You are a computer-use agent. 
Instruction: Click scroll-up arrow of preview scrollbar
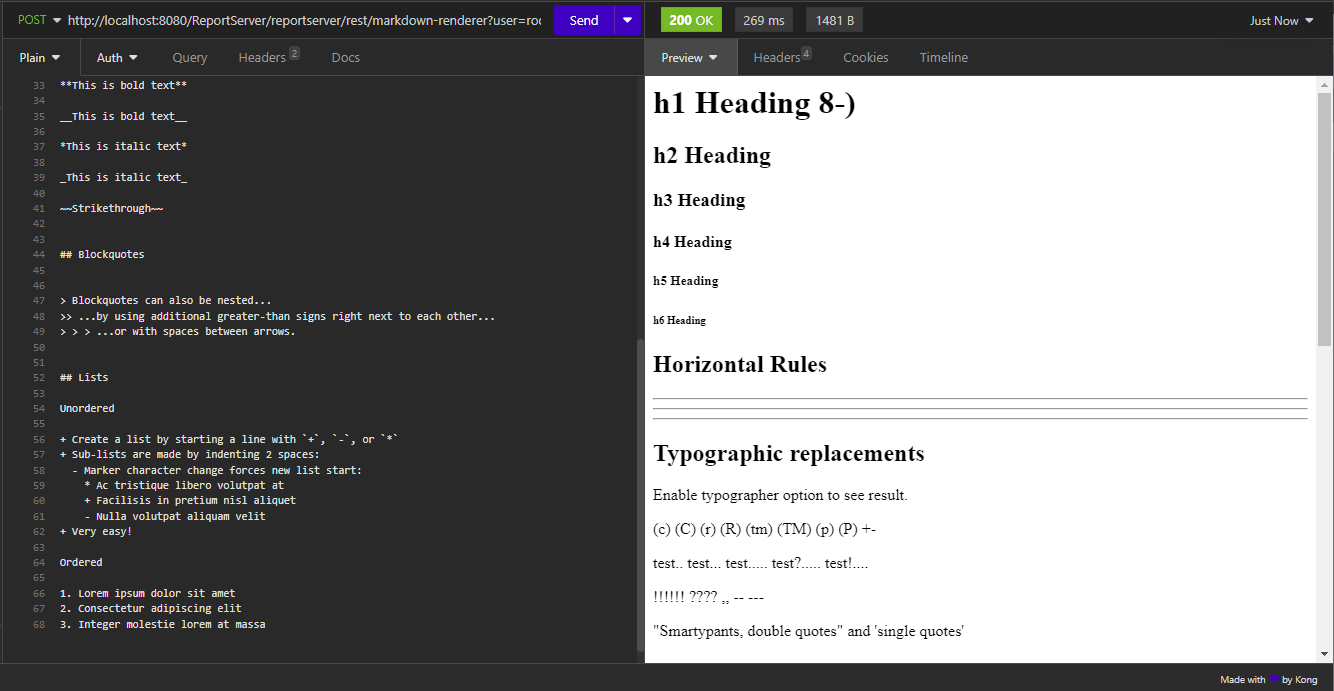(1324, 84)
